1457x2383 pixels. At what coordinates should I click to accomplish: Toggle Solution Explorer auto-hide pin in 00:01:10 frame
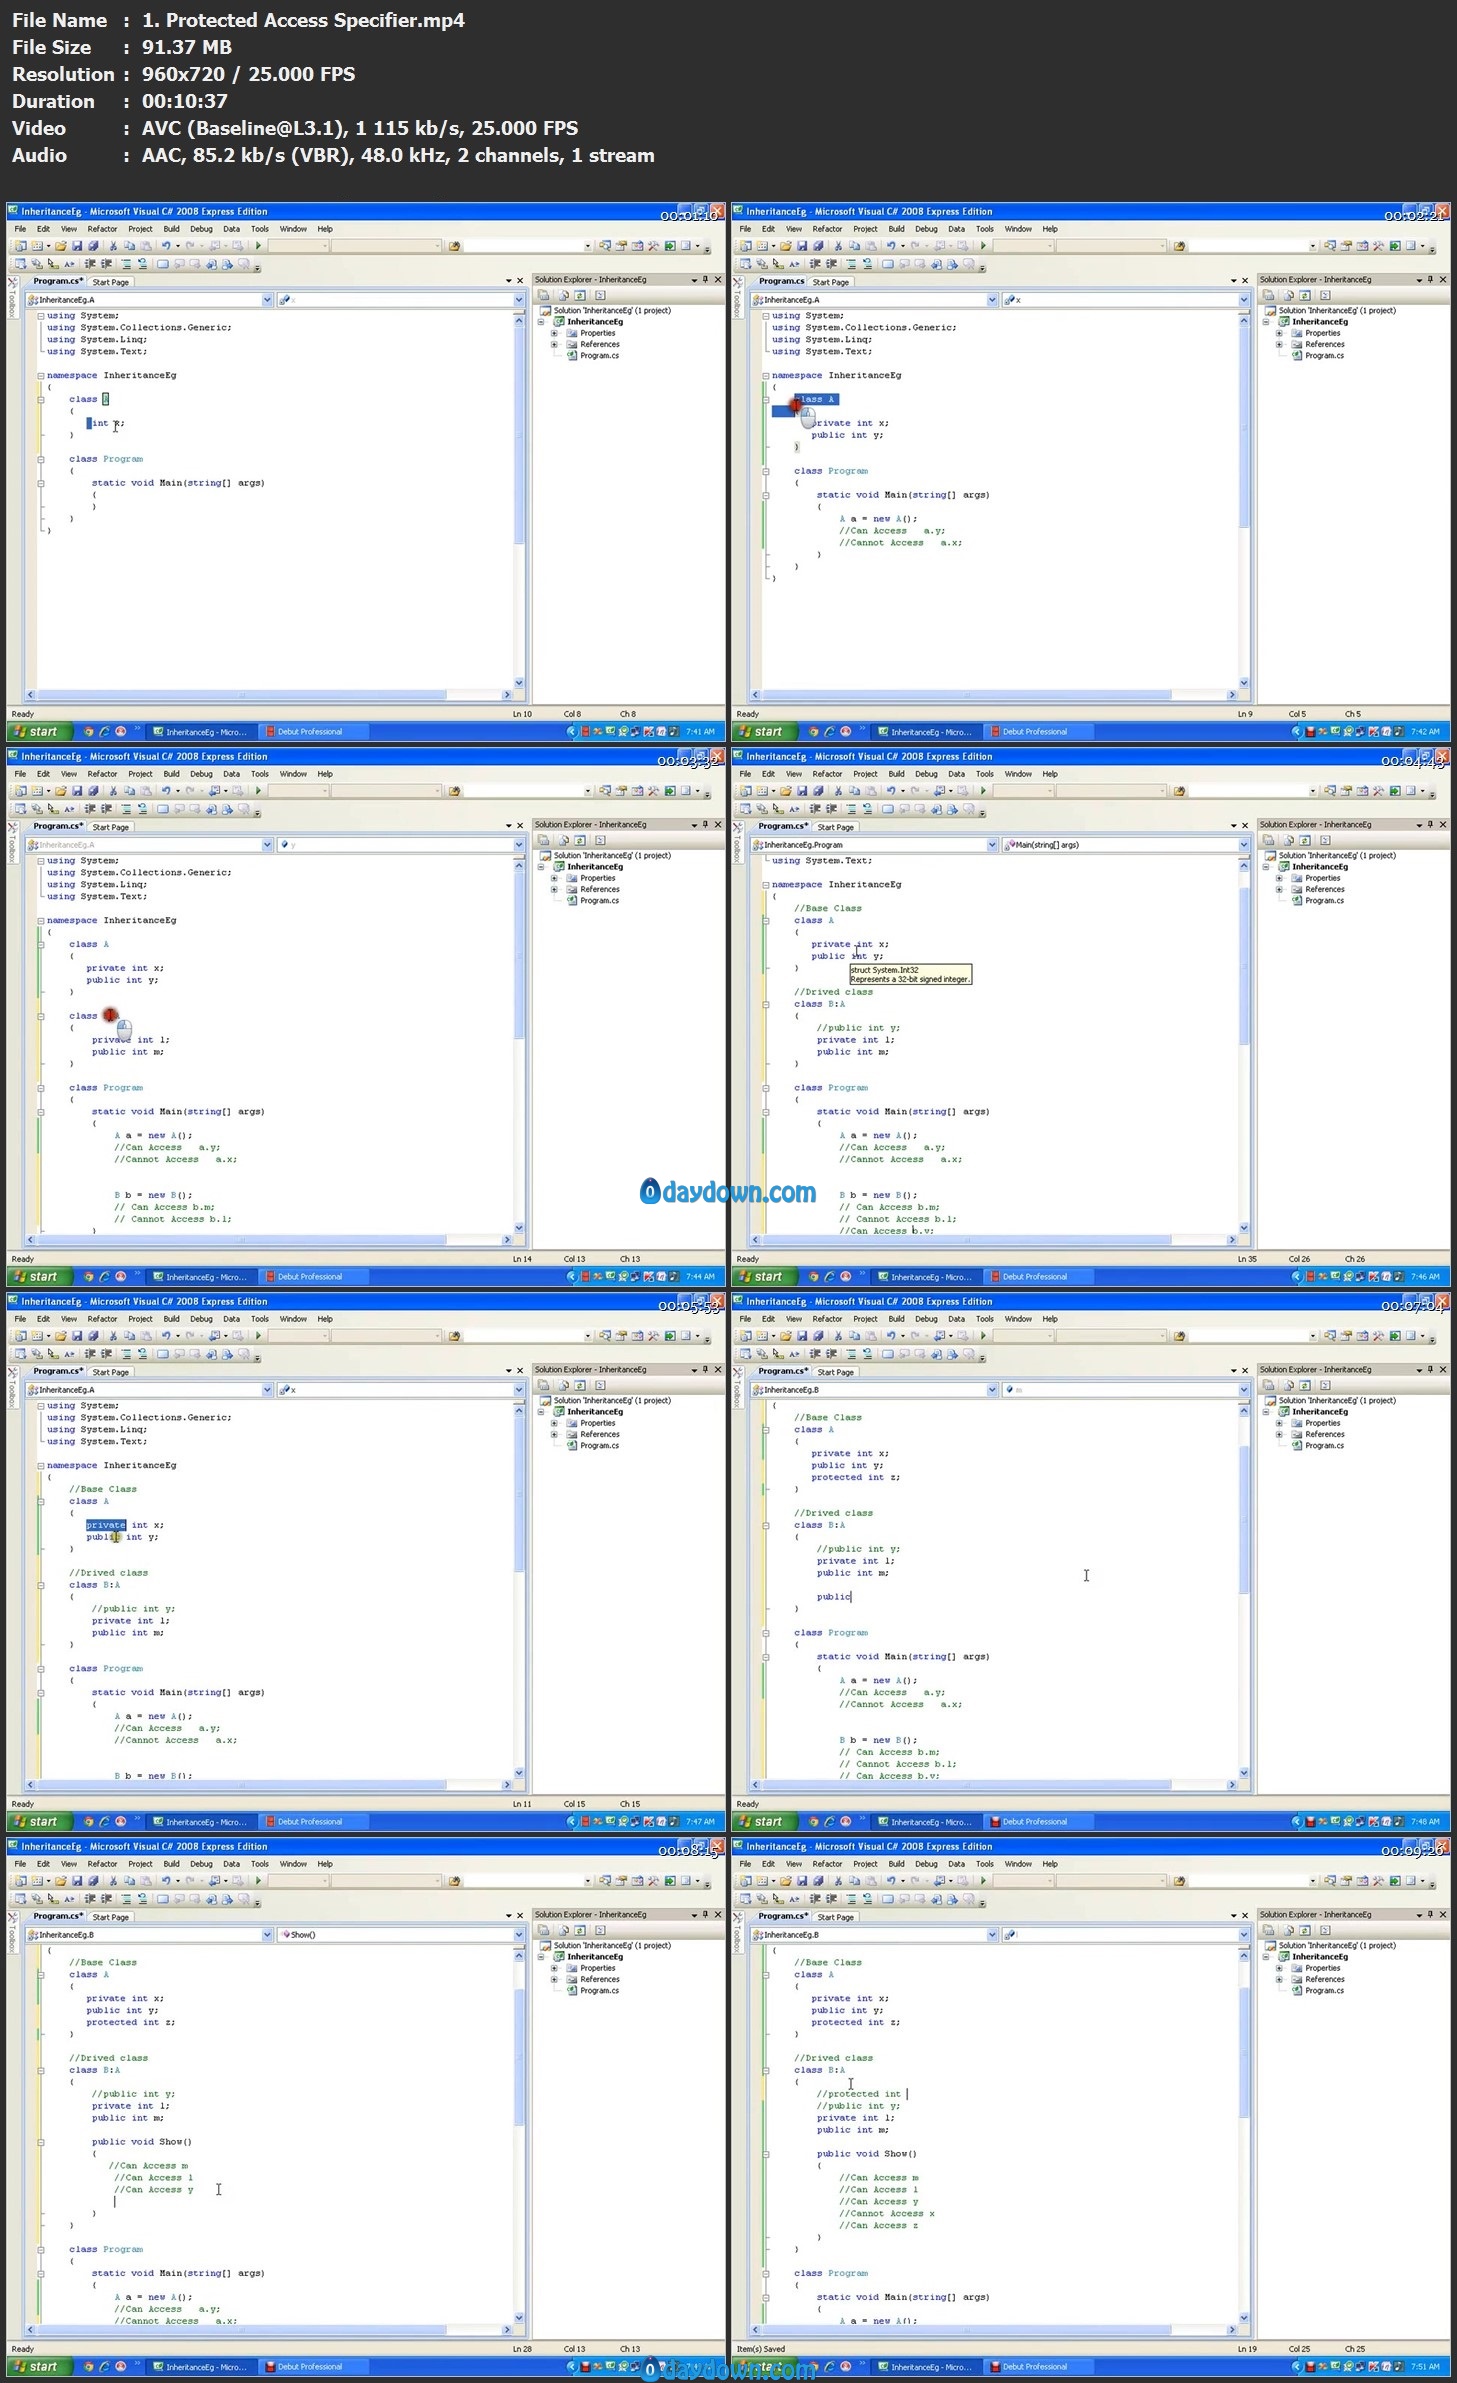point(705,280)
